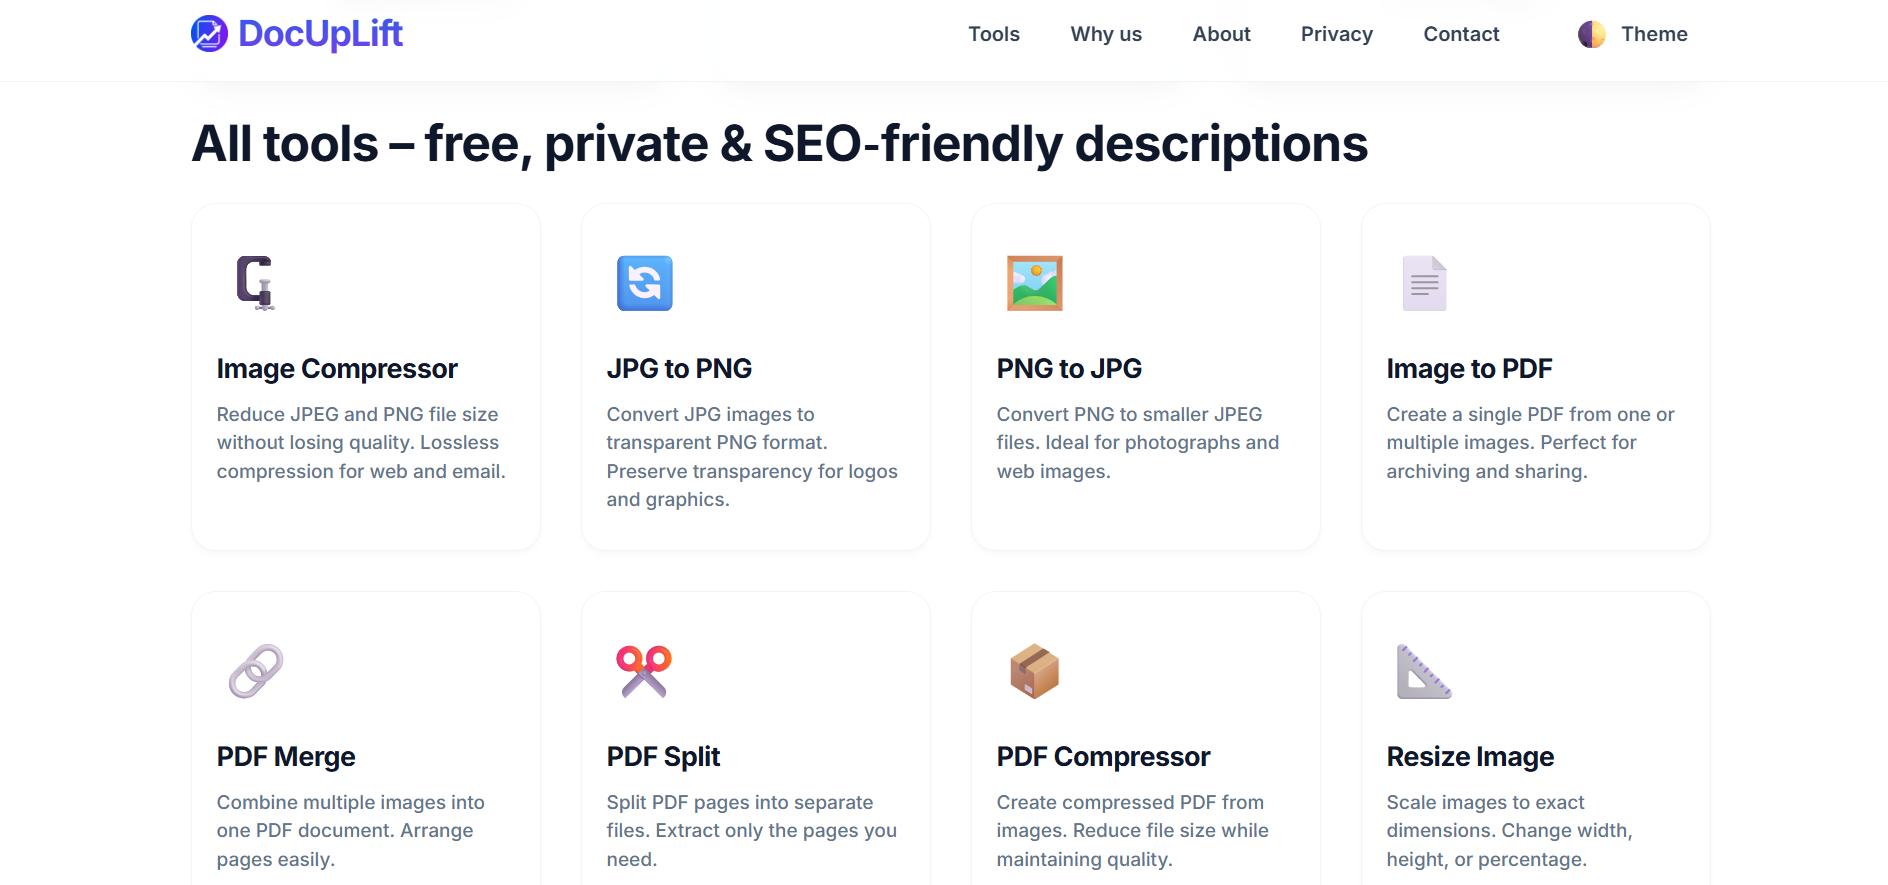Click the PNG to JPG picture icon
This screenshot has width=1888, height=885.
(1034, 283)
